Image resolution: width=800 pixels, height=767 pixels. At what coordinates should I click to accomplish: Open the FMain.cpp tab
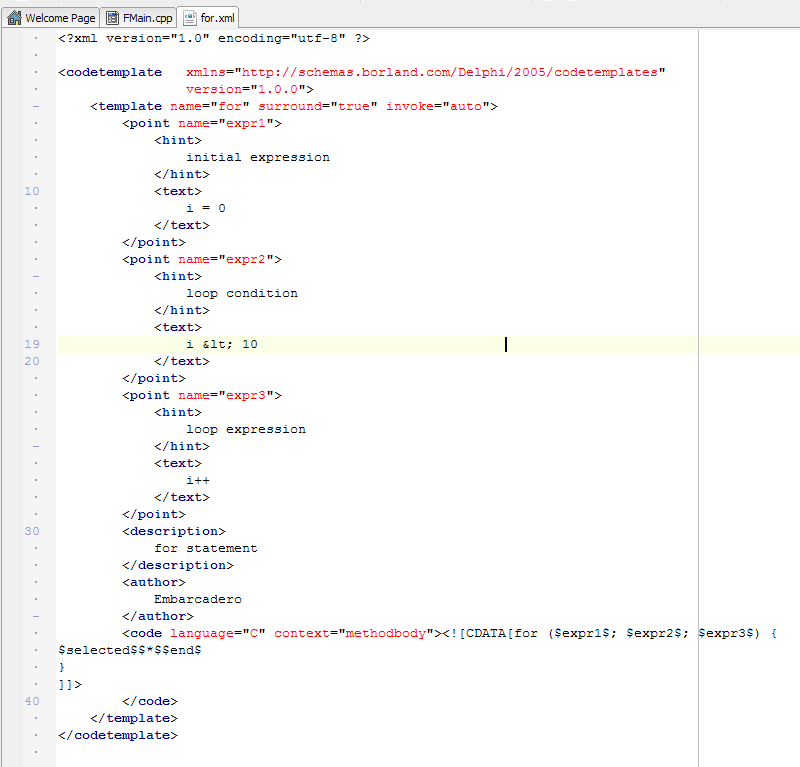148,18
